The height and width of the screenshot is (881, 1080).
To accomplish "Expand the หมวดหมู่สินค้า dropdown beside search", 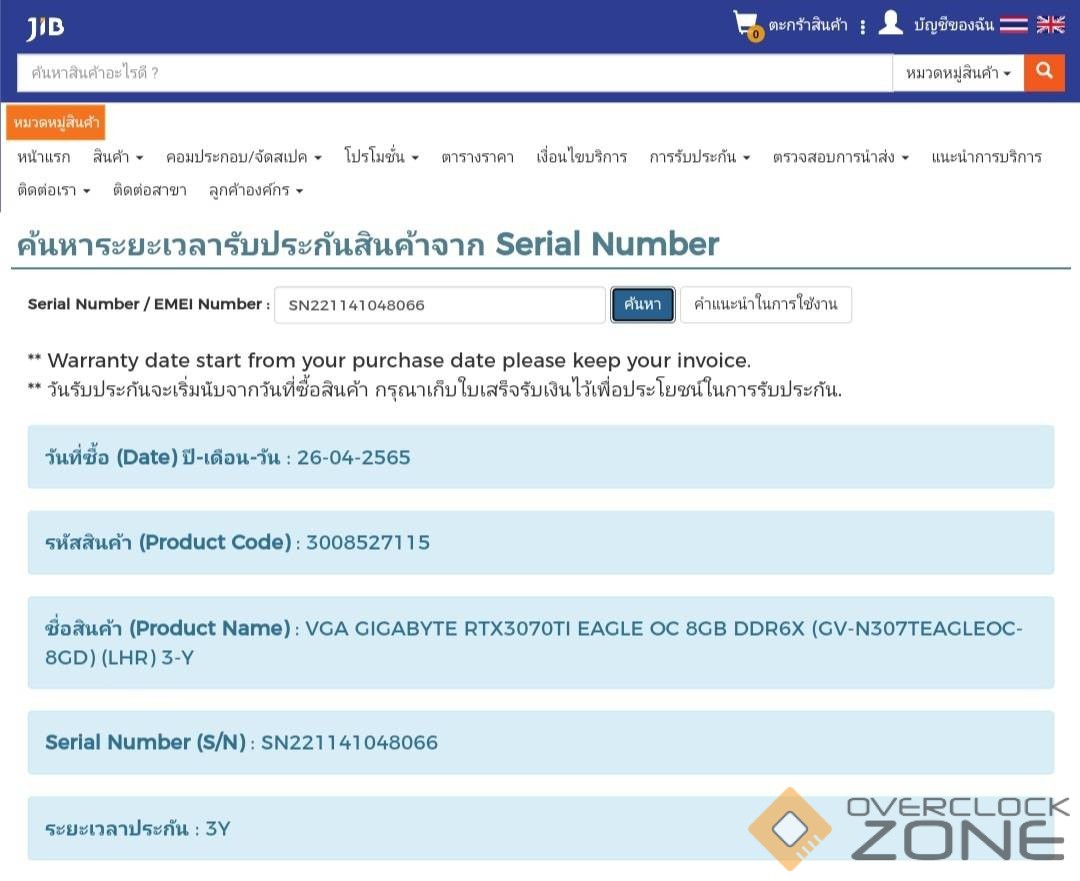I will (958, 72).
